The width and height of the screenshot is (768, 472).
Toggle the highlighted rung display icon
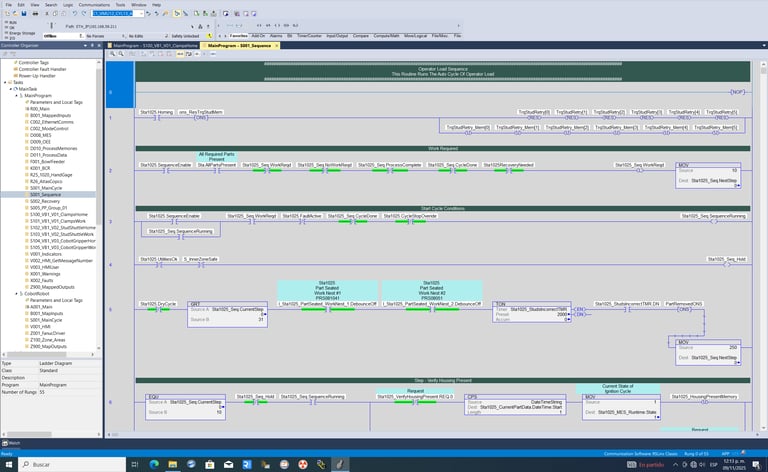click(x=180, y=54)
